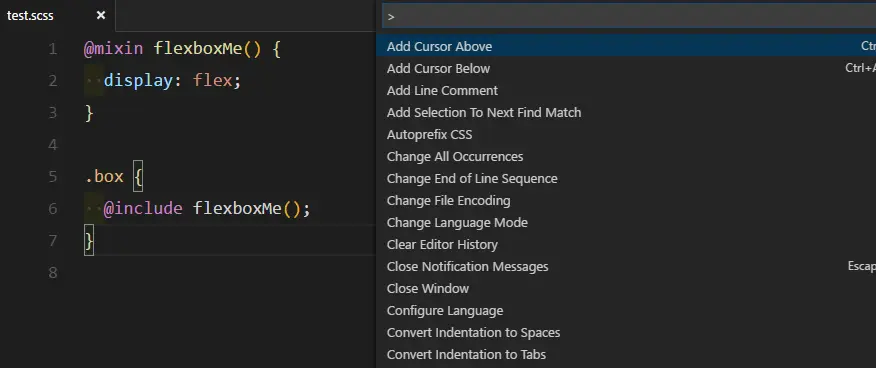Choose Add Line Comment
876x368 pixels.
click(x=626, y=90)
